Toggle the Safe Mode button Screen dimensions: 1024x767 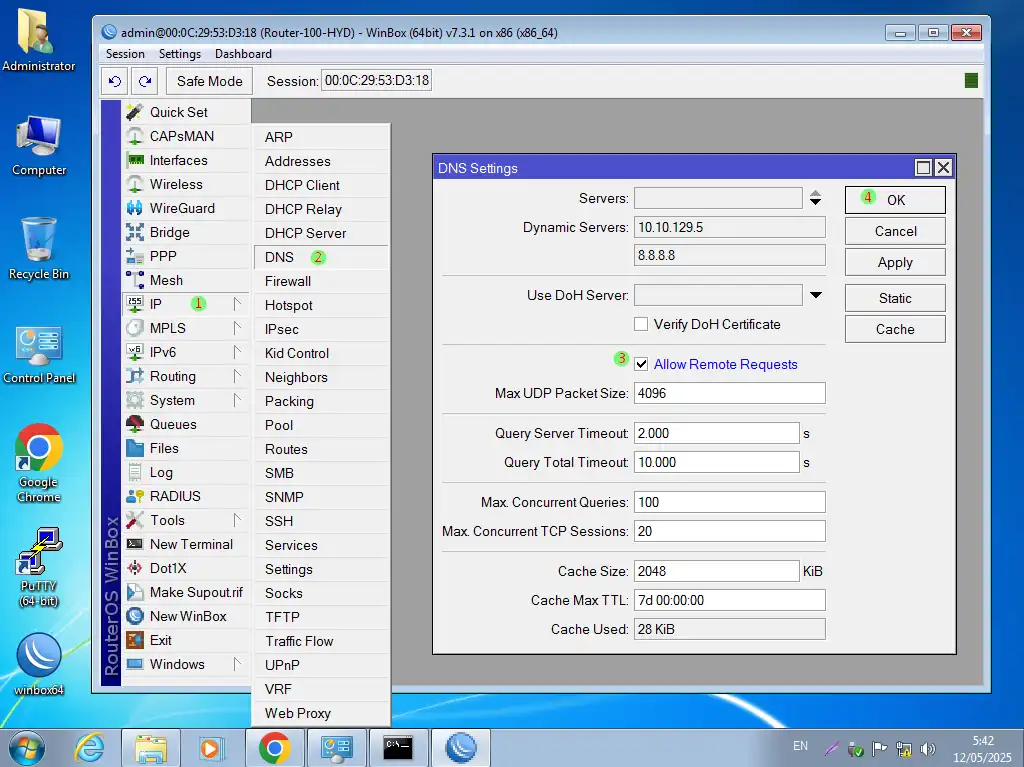click(210, 81)
